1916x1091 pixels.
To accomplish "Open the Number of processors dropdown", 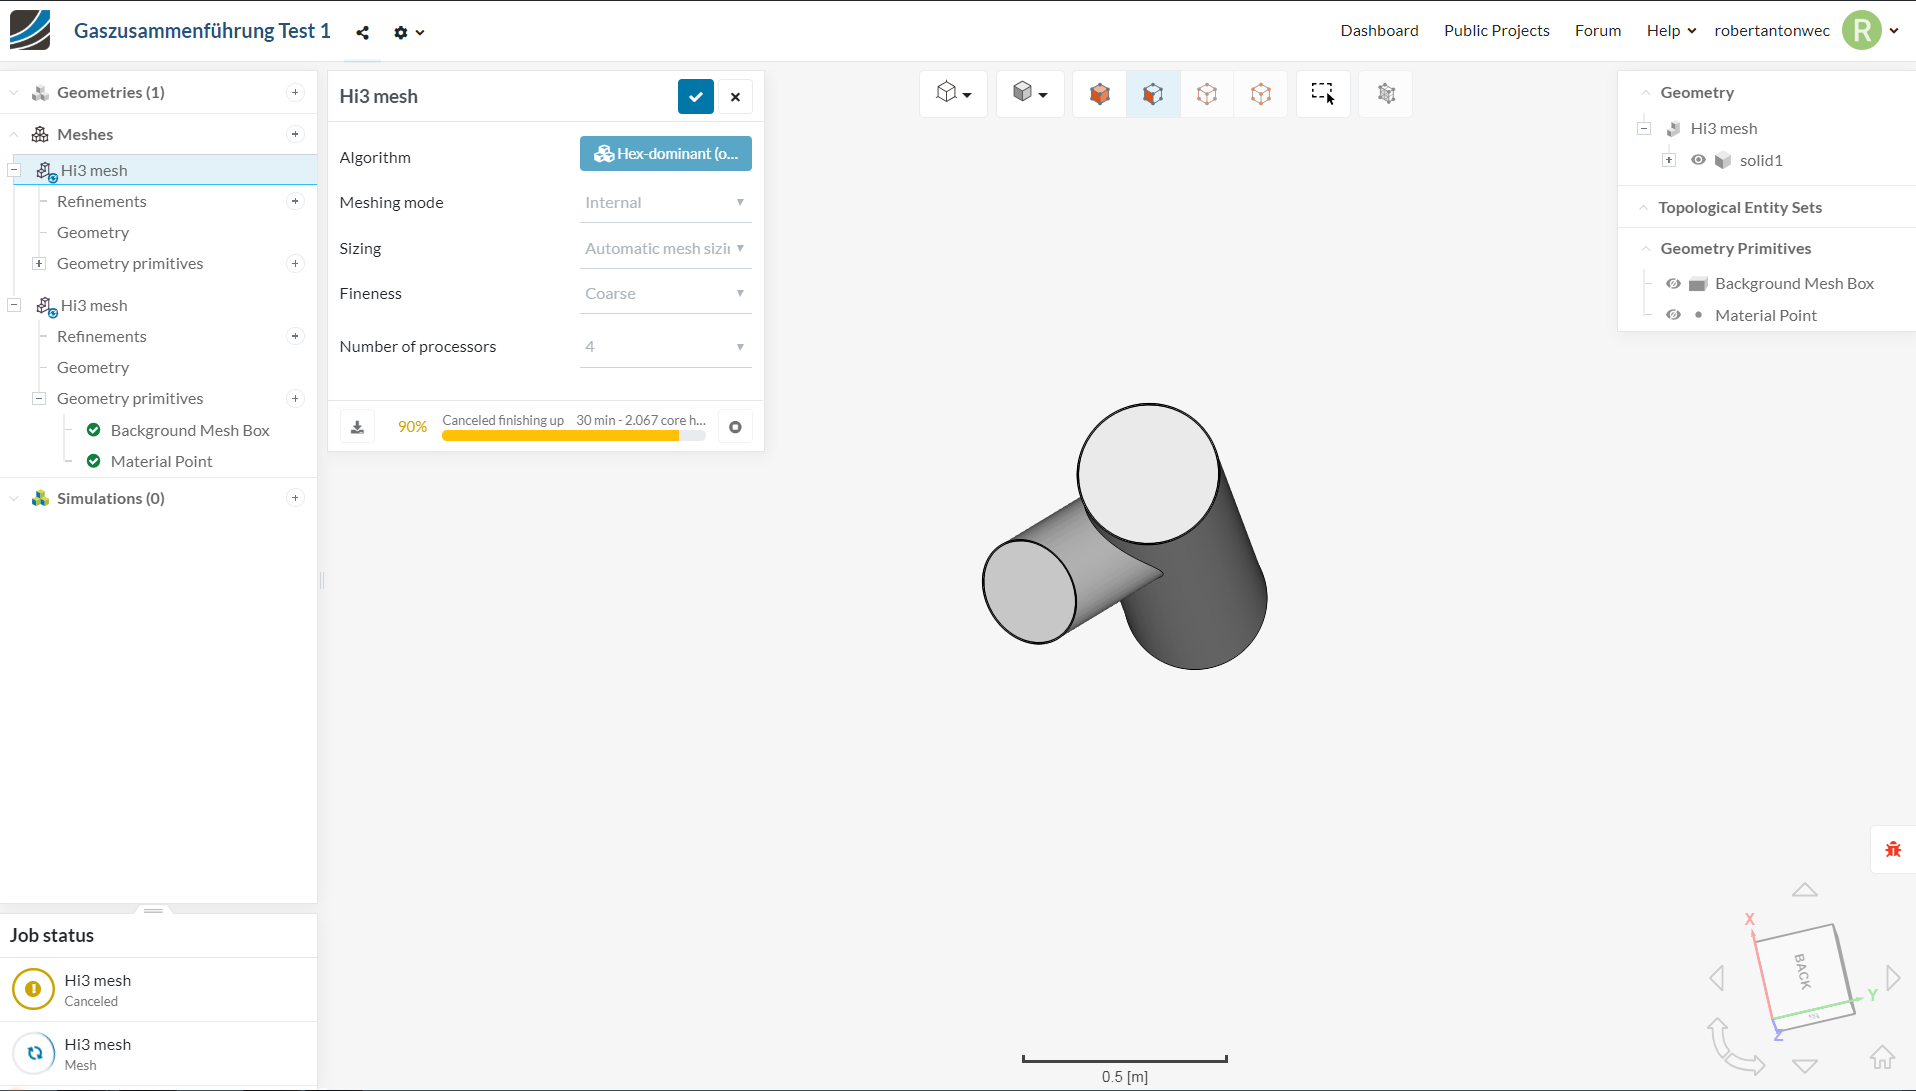I will tap(666, 347).
